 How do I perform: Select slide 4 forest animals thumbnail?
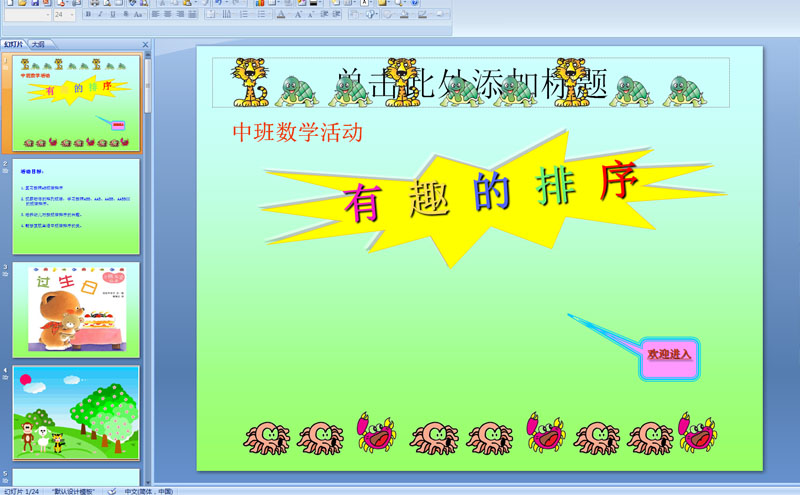(76, 413)
